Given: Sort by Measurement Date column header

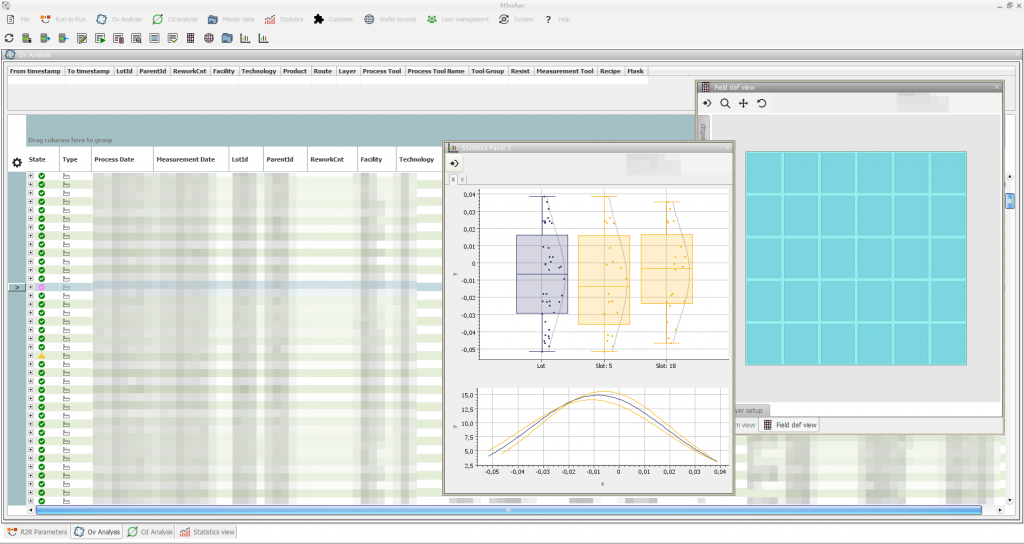Looking at the screenshot, I should 191,159.
